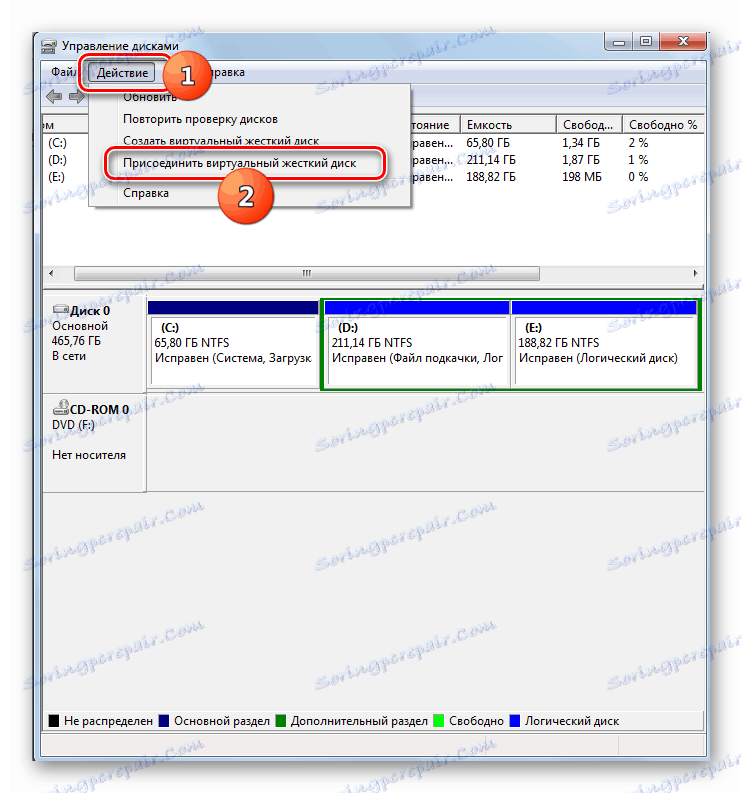Sort by Емкость column header

pos(508,124)
